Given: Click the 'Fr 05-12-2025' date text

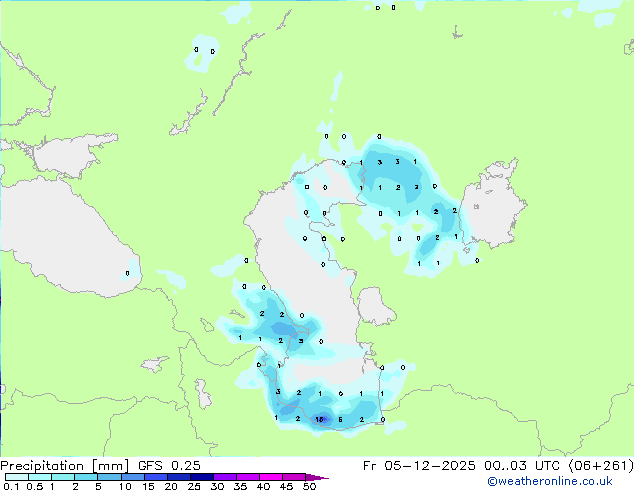Looking at the screenshot, I should (x=418, y=466).
